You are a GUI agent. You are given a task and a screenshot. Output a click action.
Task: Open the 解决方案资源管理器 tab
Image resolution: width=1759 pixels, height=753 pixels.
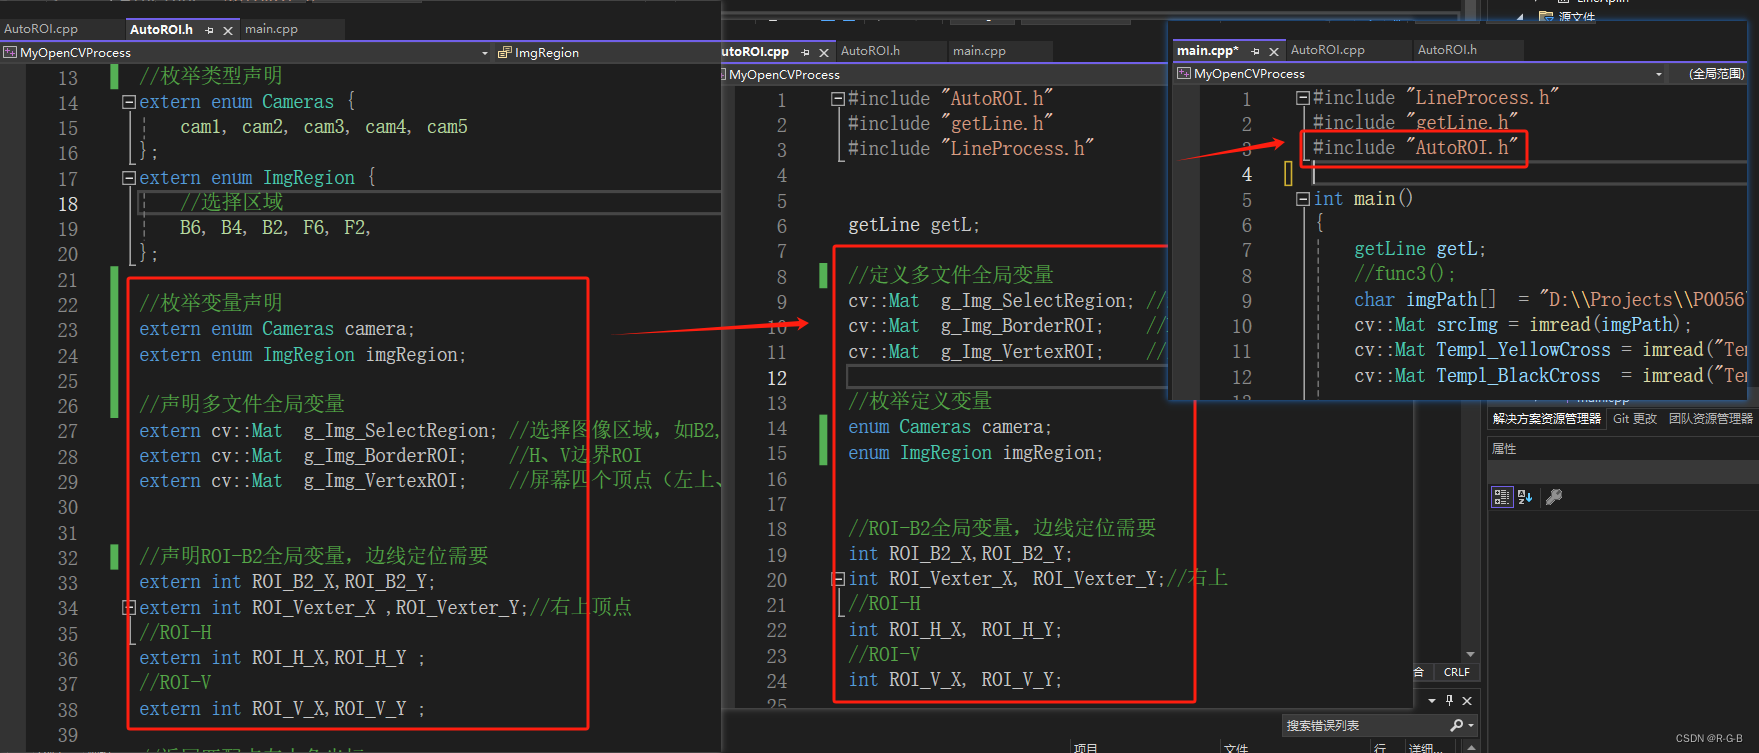[1547, 419]
